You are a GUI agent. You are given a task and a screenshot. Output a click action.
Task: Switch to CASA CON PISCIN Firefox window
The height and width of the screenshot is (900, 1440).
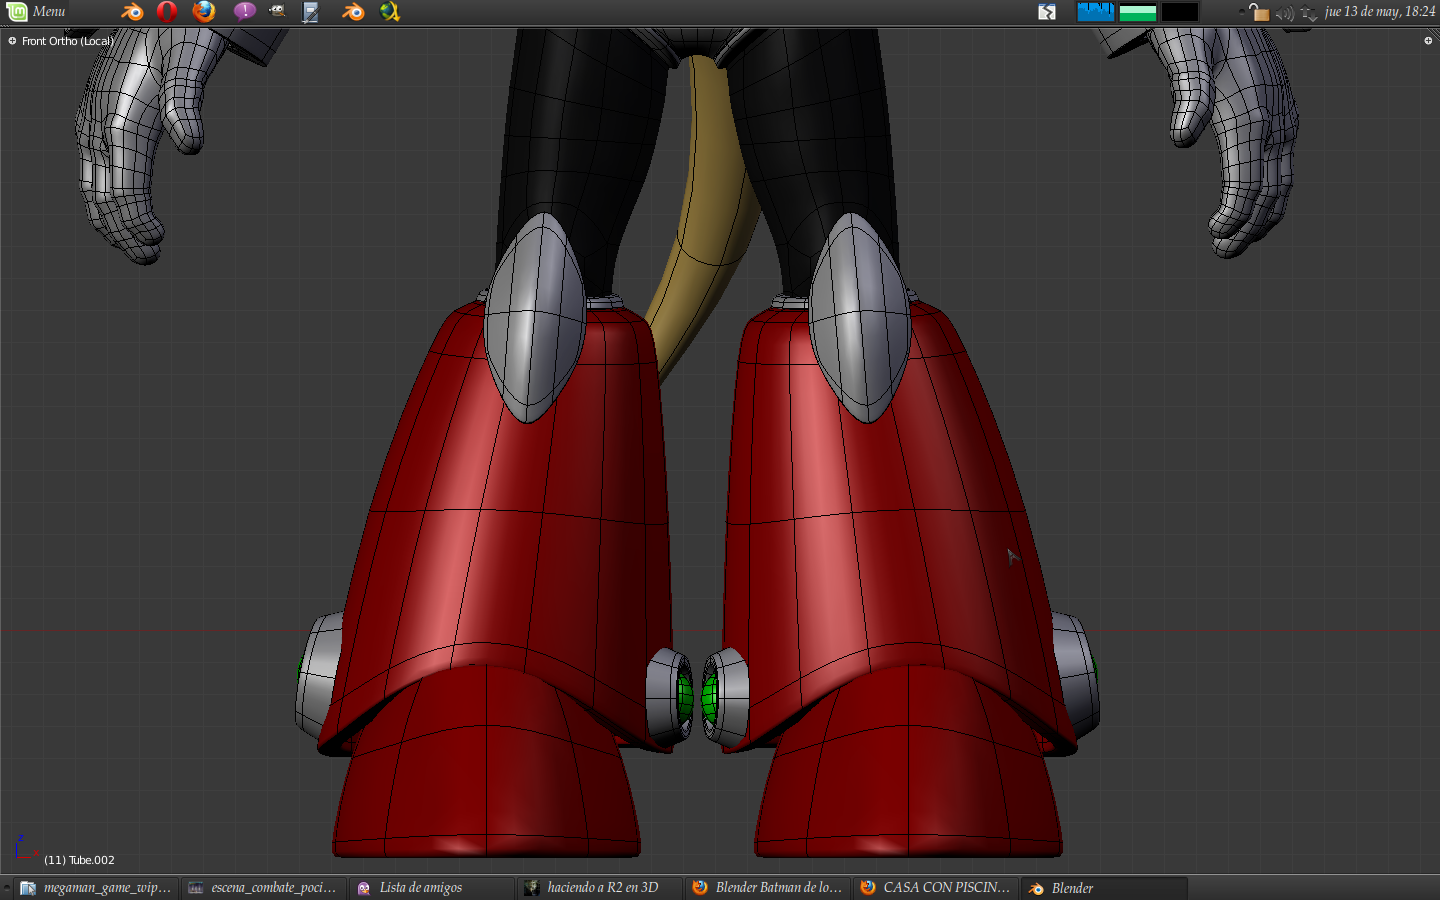(936, 888)
